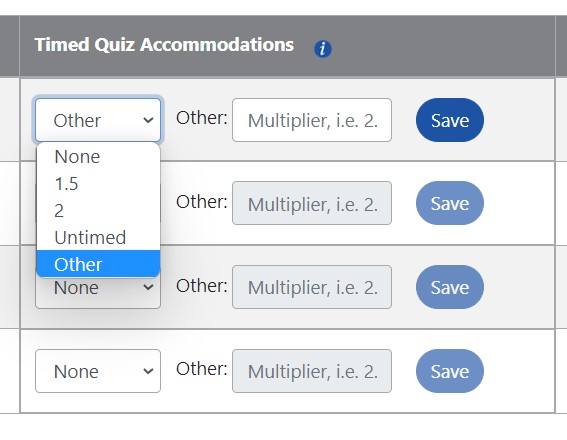Click the second row Save button
The image size is (567, 440).
(449, 203)
